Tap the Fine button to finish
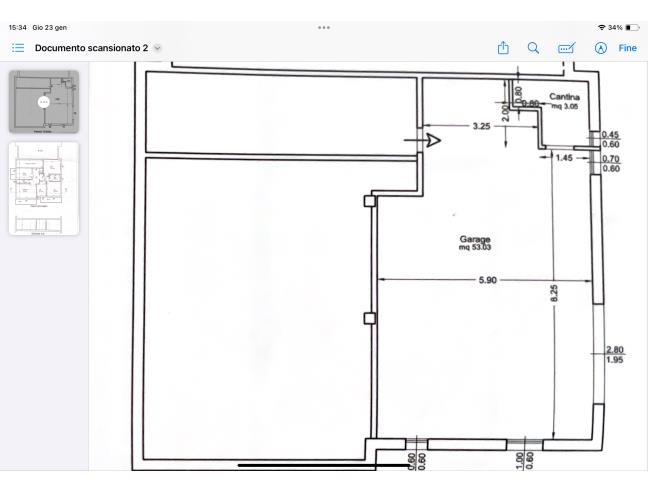The height and width of the screenshot is (492, 648). [628, 48]
